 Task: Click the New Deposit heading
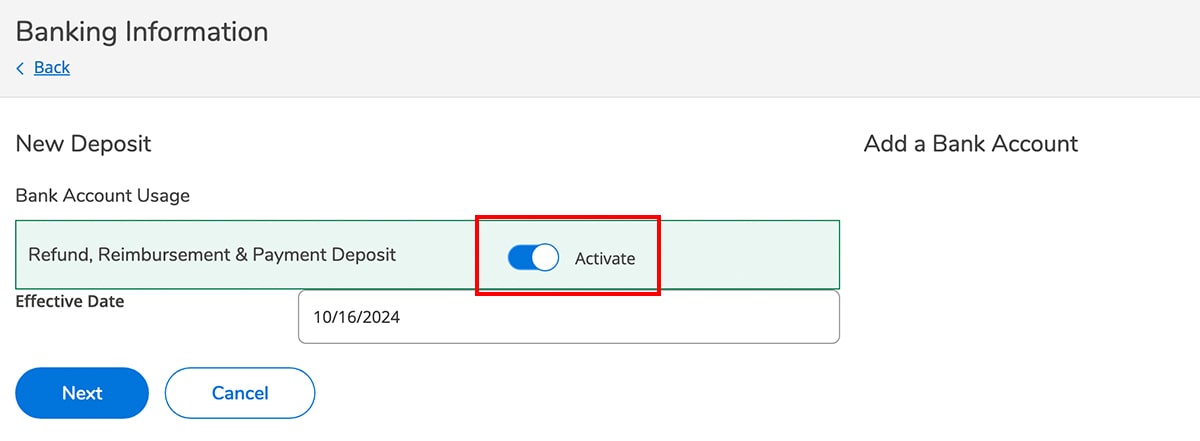(x=84, y=143)
